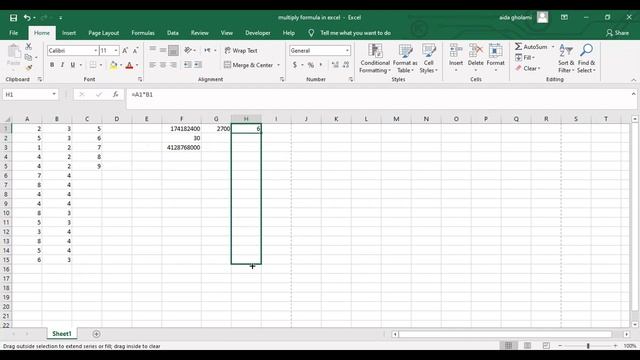Viewport: 640px width, 360px height.
Task: Click Merge & Center
Action: 249,65
